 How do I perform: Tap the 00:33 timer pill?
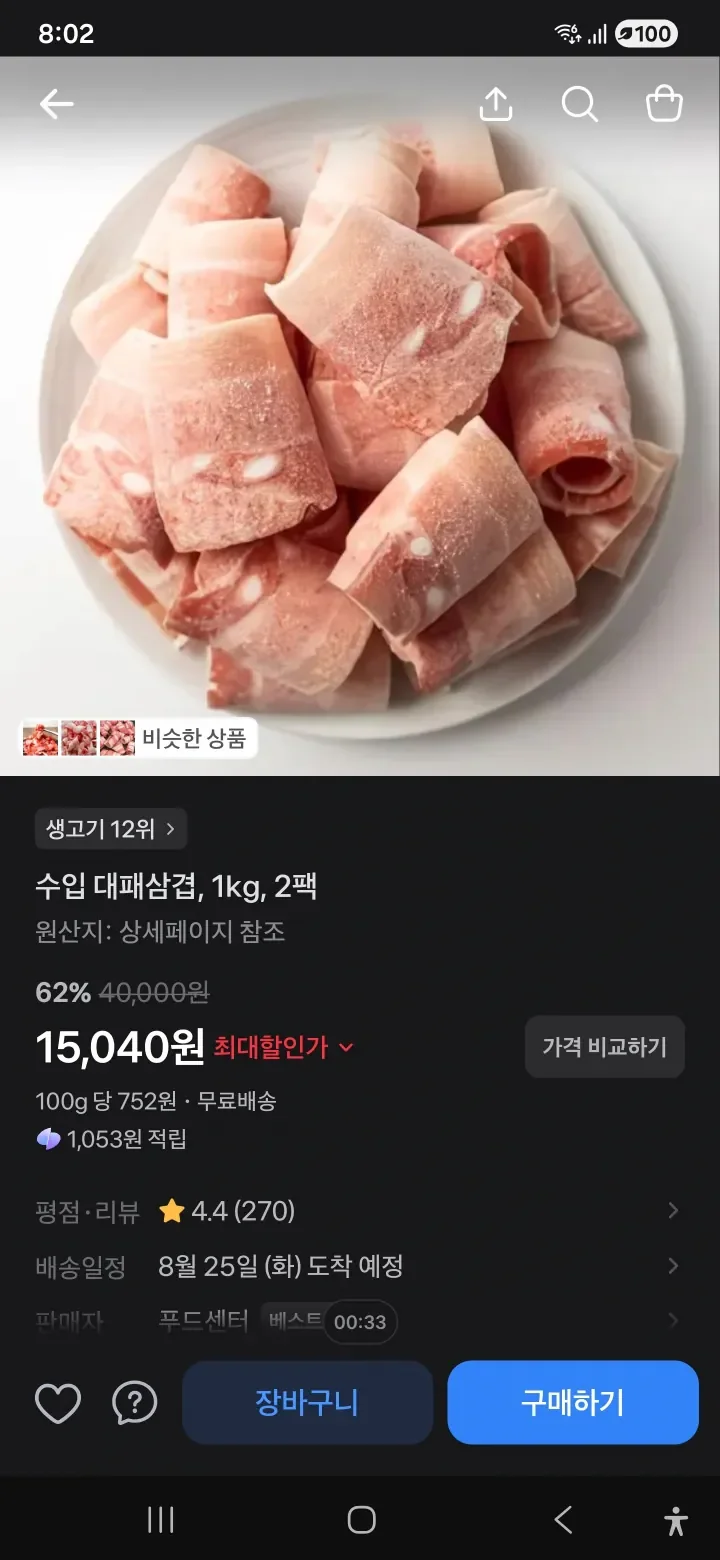[x=360, y=1321]
